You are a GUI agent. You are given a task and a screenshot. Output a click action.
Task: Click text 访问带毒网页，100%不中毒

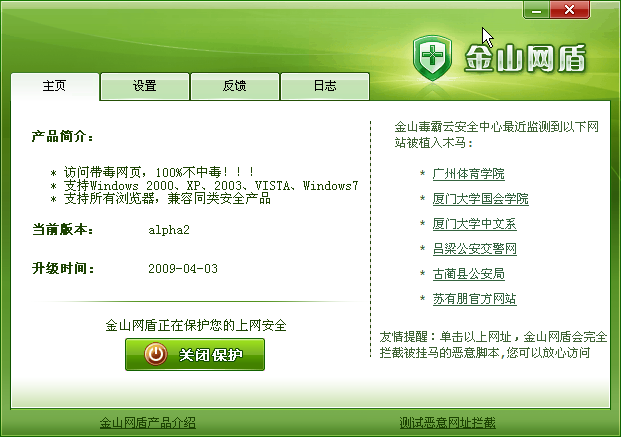[158, 172]
